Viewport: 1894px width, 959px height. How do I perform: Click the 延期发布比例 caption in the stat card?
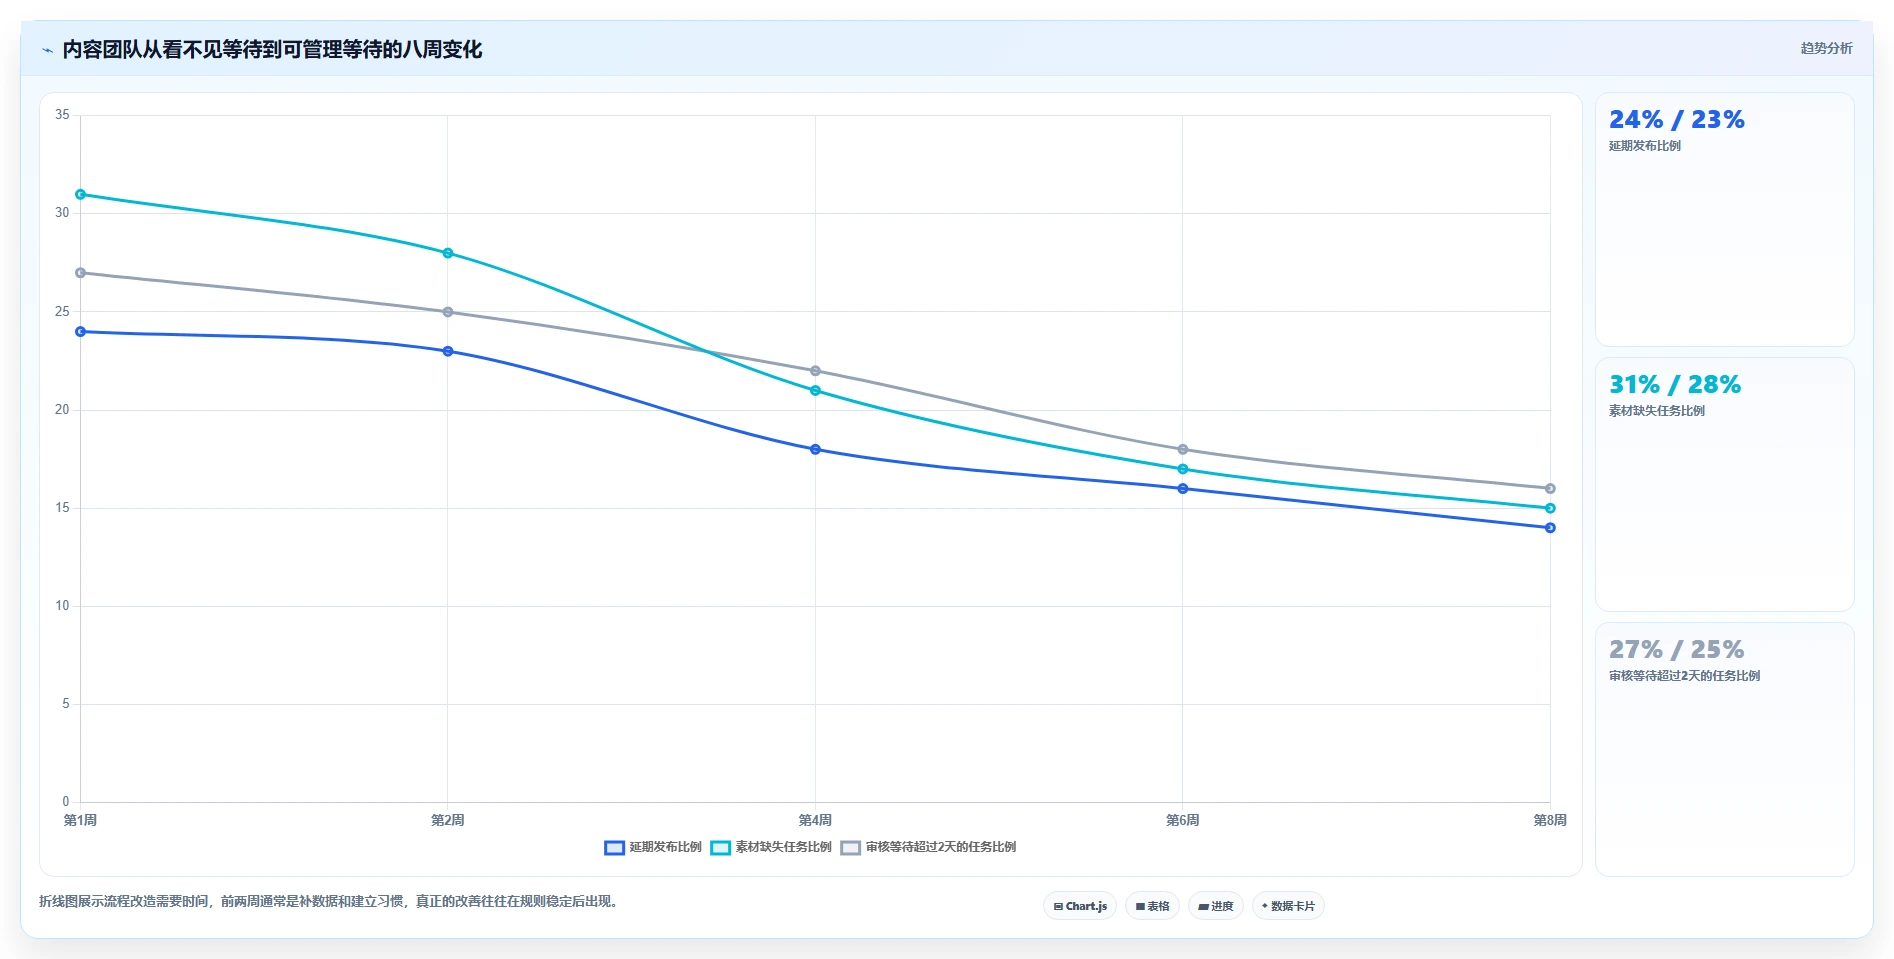[1644, 146]
